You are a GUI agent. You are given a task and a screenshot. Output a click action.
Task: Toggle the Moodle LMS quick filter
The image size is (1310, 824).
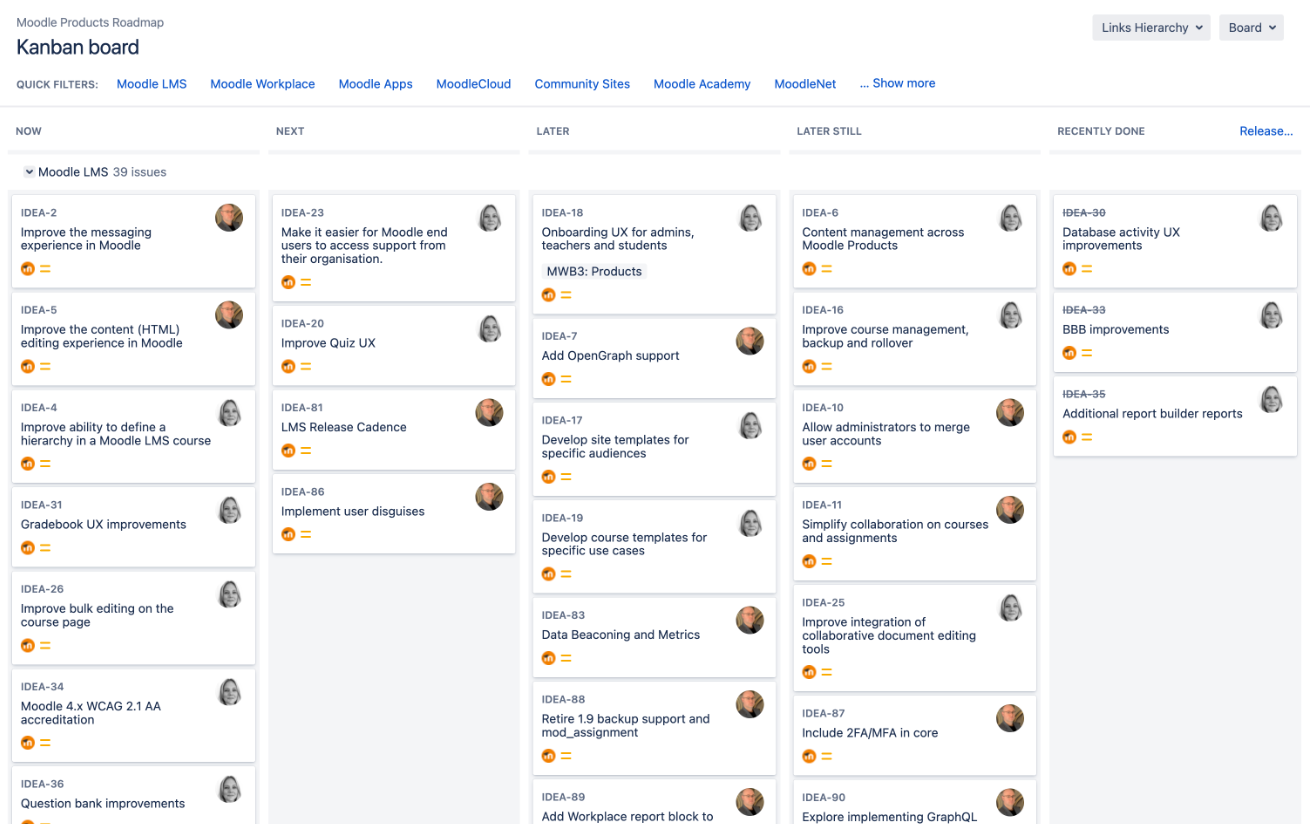(152, 84)
